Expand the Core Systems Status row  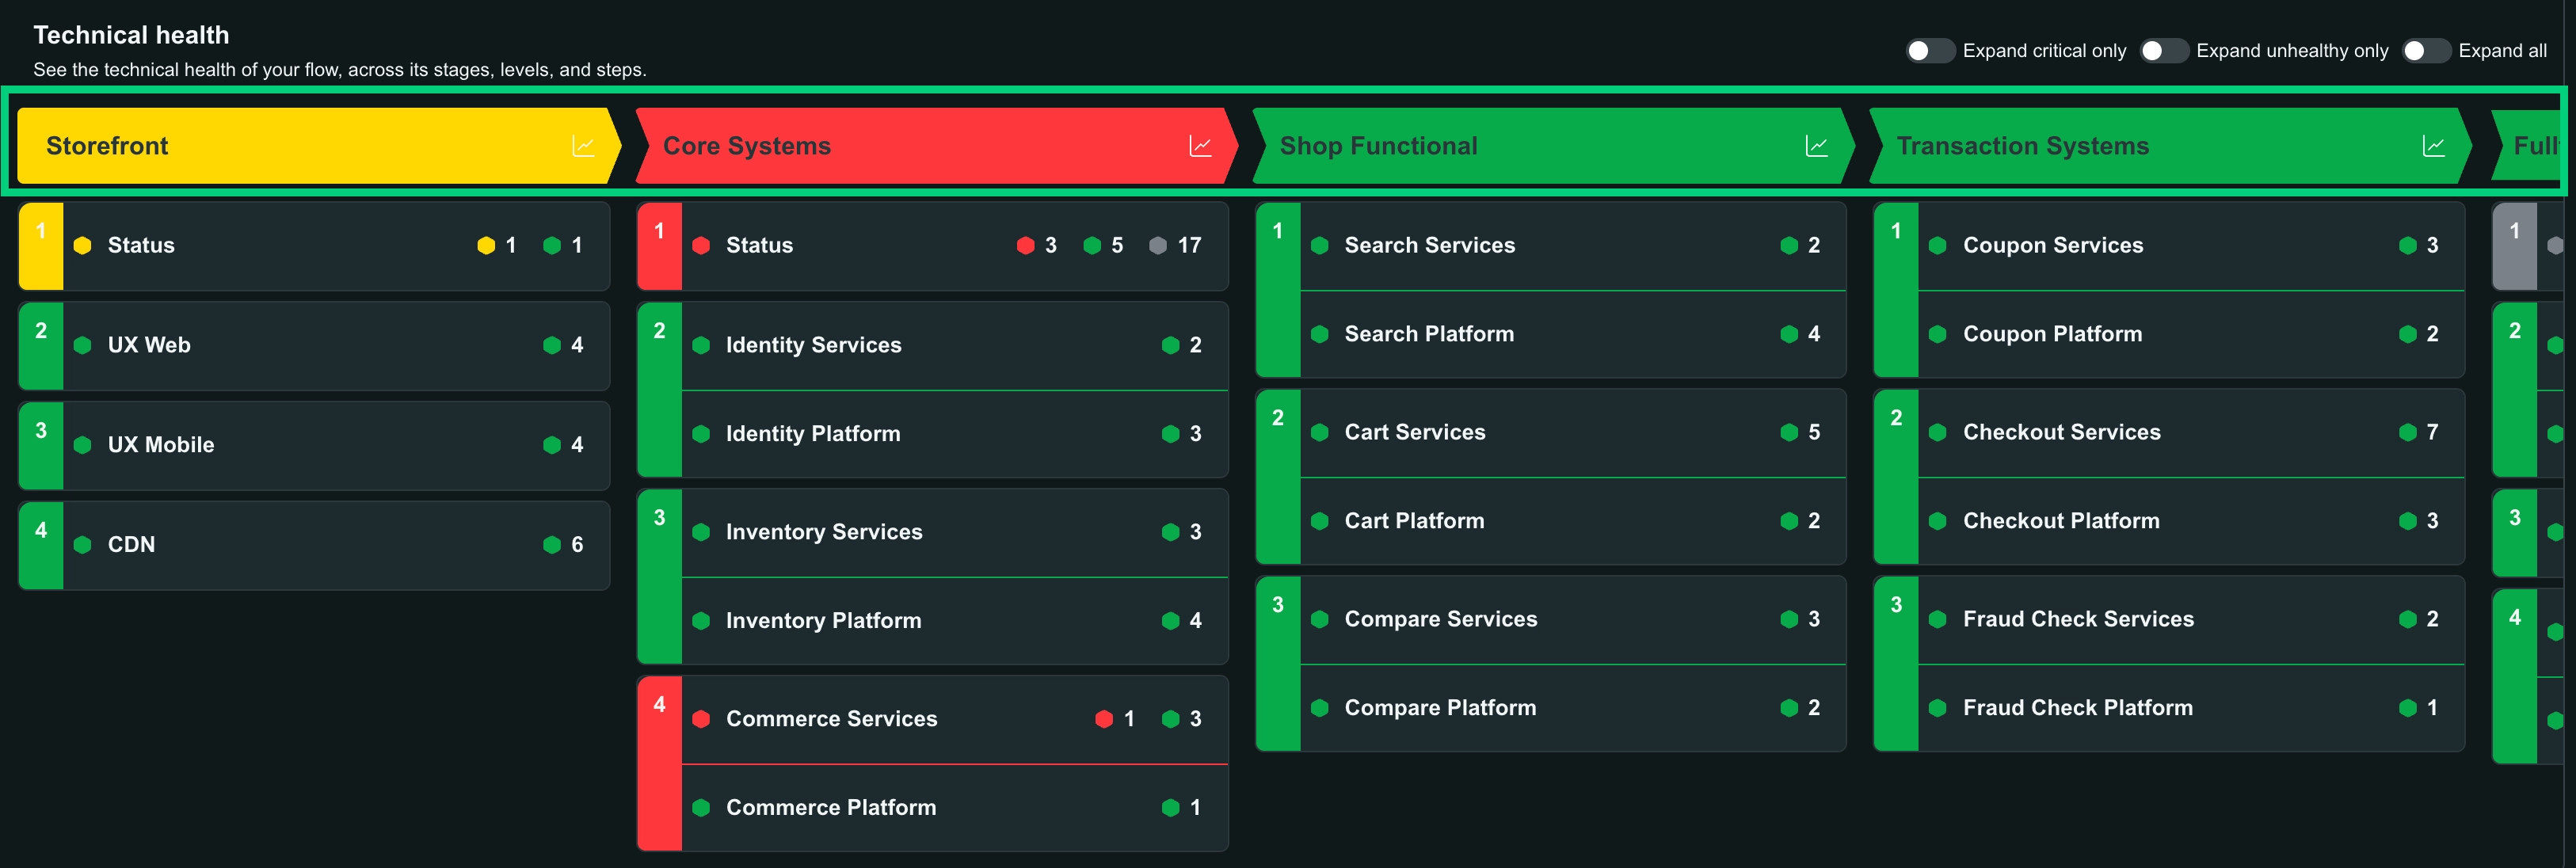(955, 246)
